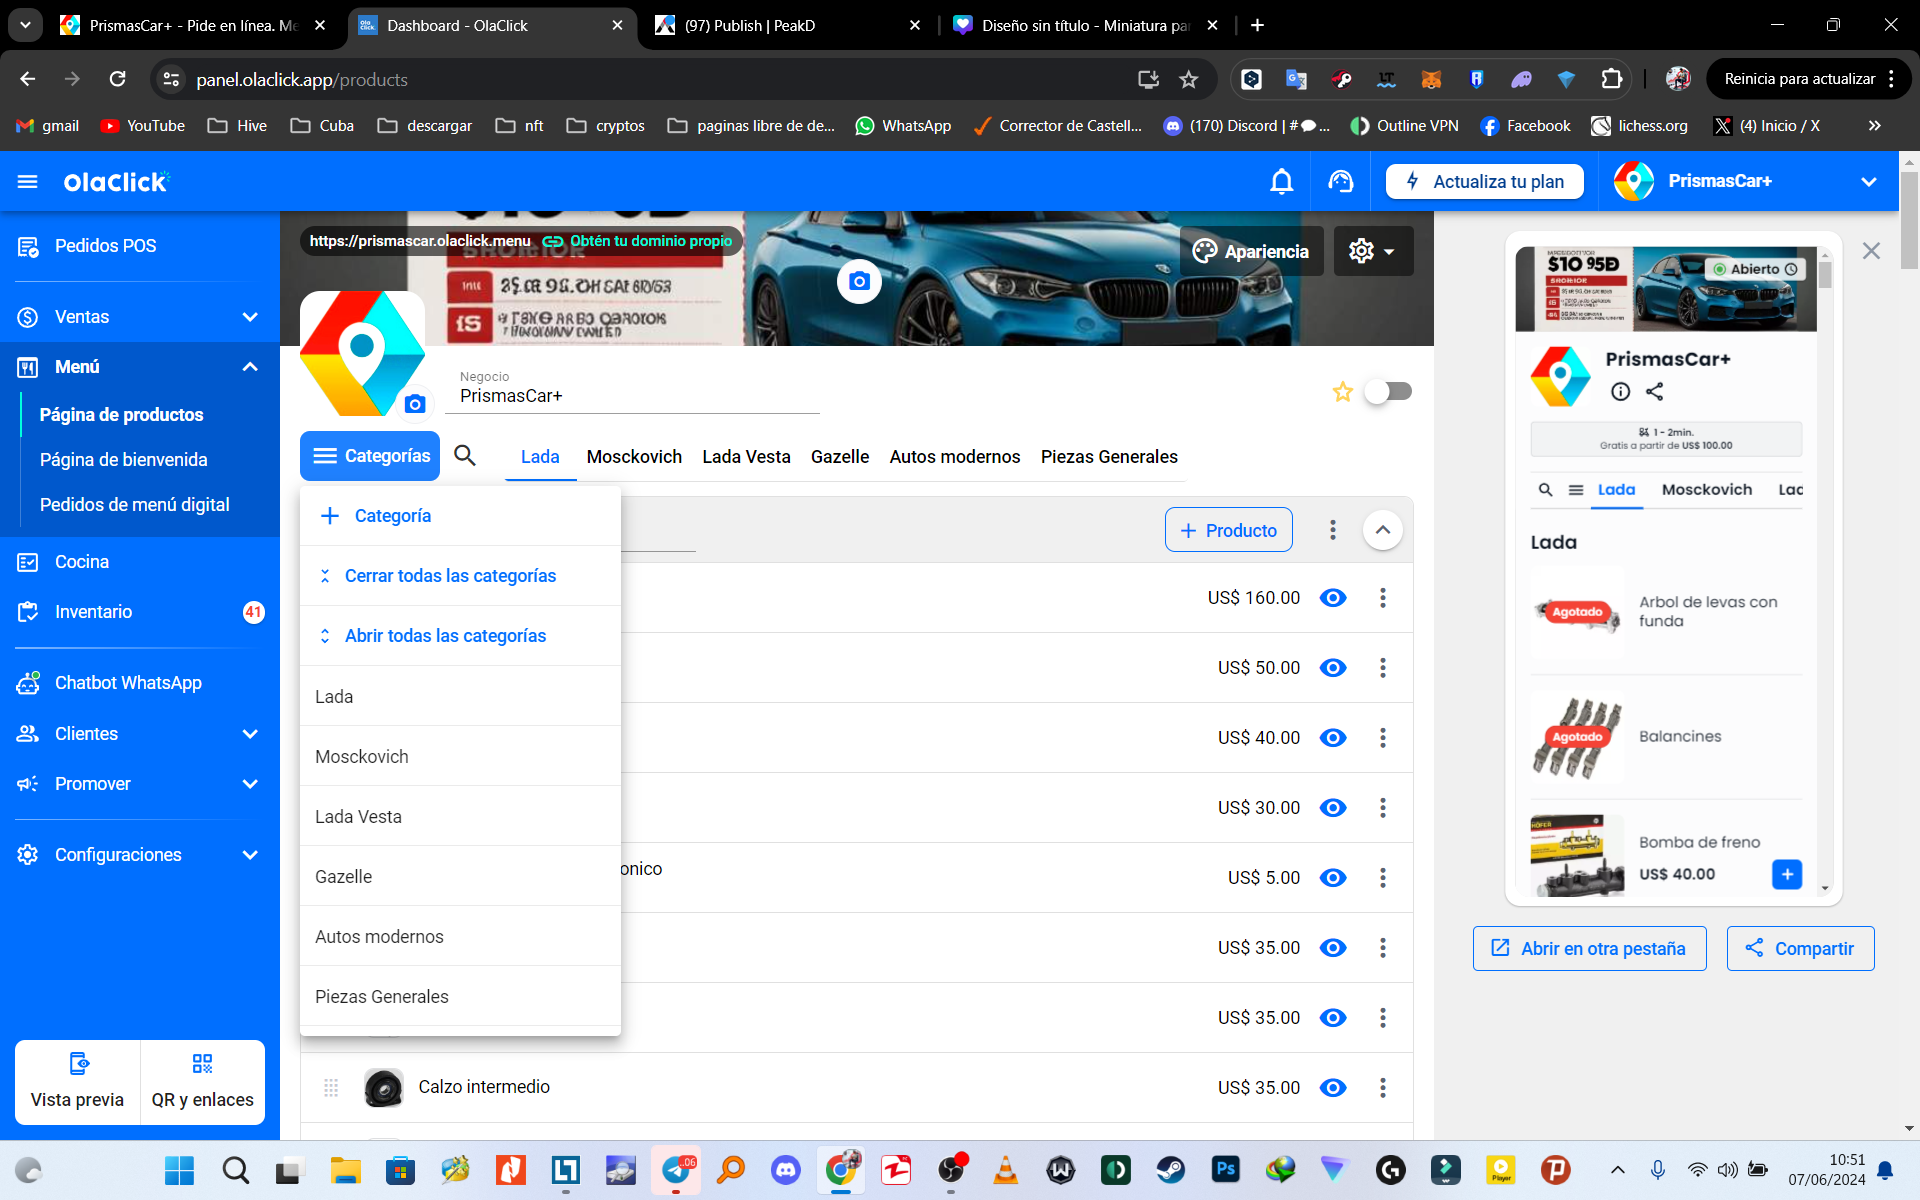
Task: Open the PrismasCar+ account dropdown
Action: coord(1746,181)
